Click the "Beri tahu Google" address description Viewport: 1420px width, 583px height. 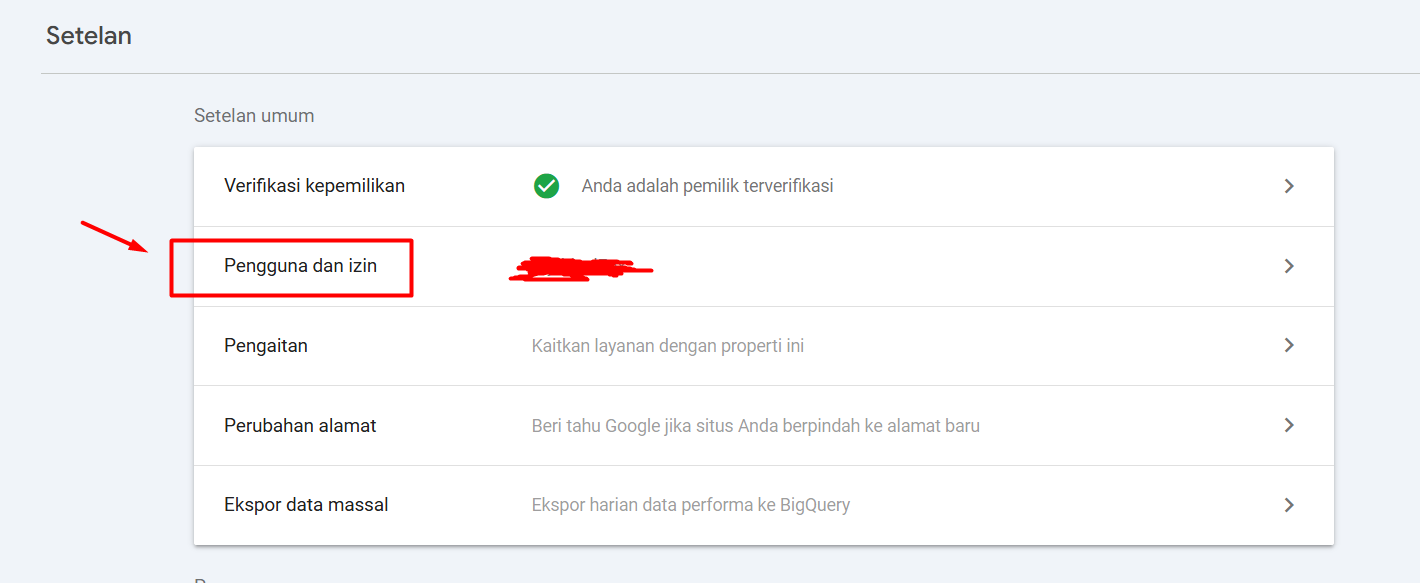(755, 426)
